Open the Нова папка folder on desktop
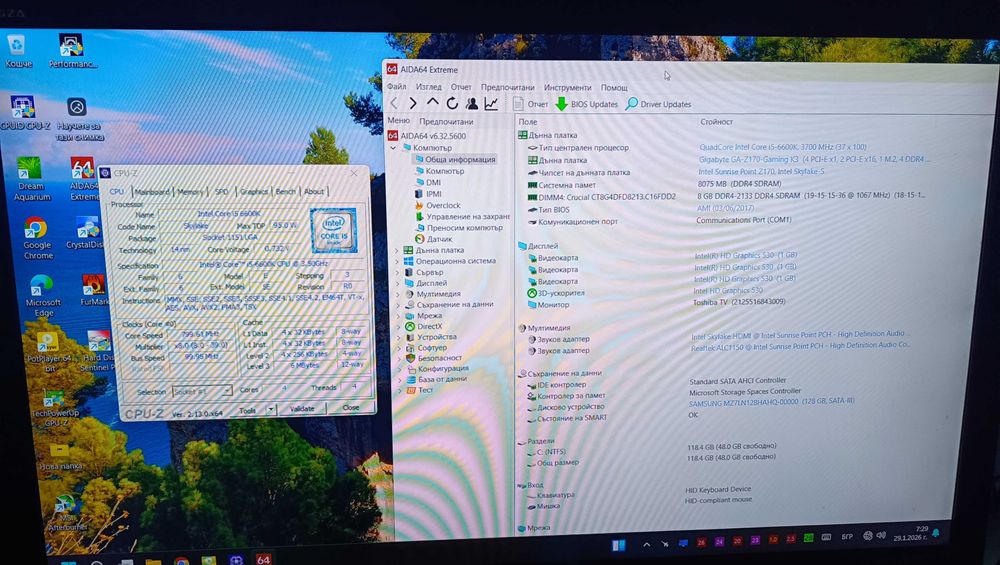This screenshot has height=565, width=1000. click(x=61, y=457)
